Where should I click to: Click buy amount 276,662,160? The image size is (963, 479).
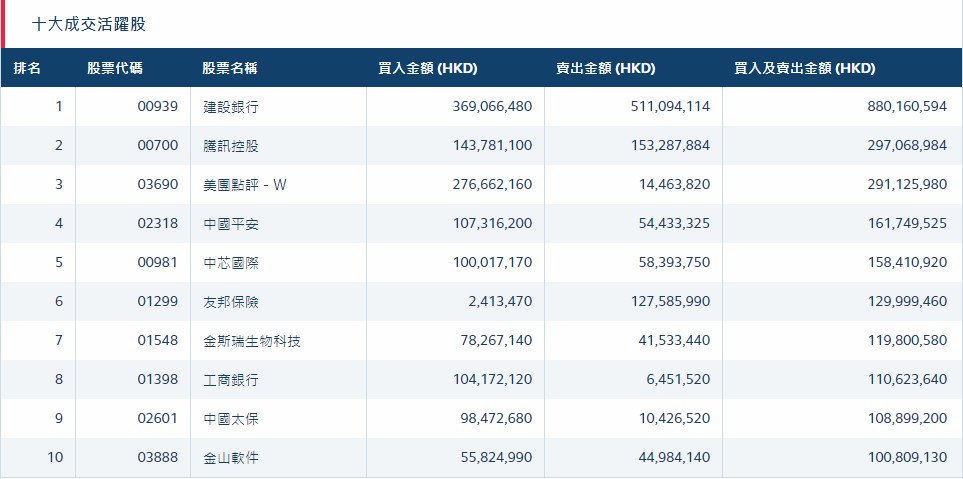pyautogui.click(x=493, y=184)
